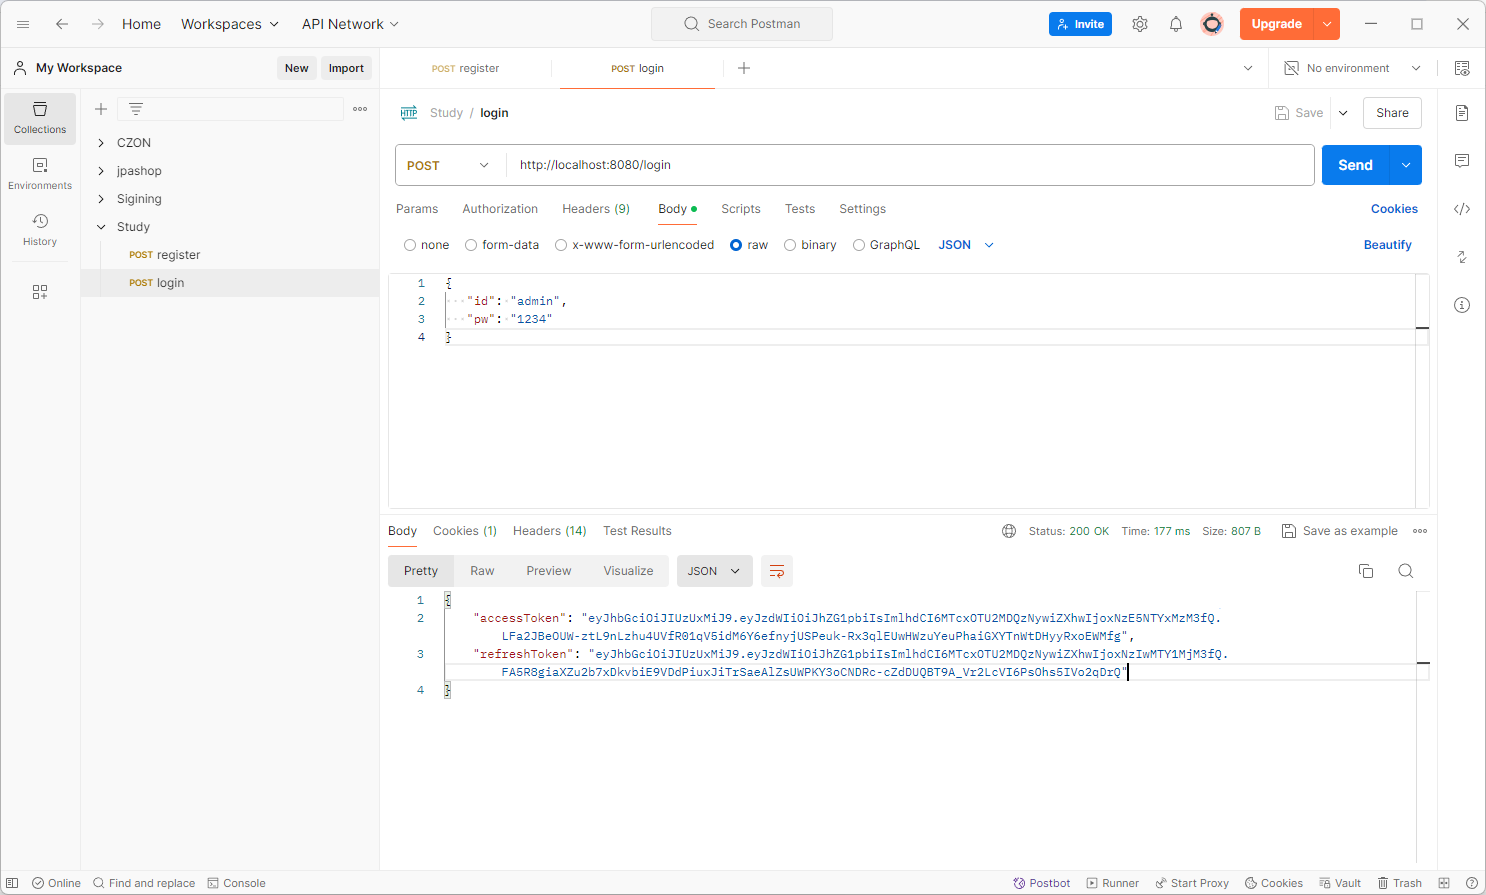Image resolution: width=1486 pixels, height=895 pixels.
Task: Open response more options ellipsis
Action: (1420, 531)
